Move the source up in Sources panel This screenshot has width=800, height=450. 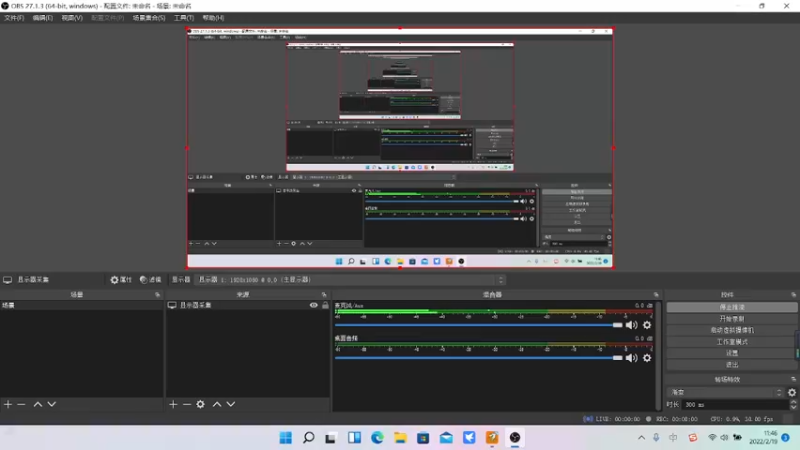click(x=217, y=404)
